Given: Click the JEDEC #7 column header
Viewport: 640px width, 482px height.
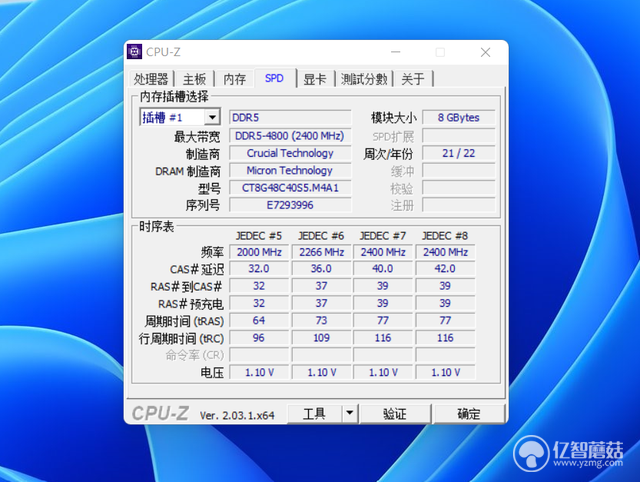Looking at the screenshot, I should [383, 236].
